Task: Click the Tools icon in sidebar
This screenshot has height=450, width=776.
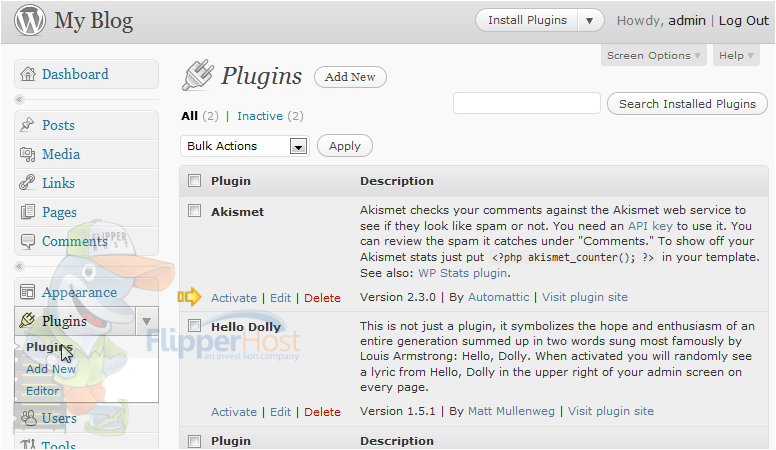Action: click(x=28, y=445)
